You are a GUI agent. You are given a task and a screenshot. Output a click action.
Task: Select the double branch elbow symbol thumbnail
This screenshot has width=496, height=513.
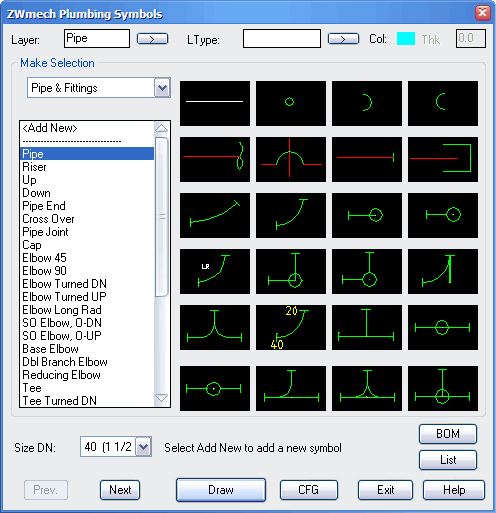click(215, 327)
